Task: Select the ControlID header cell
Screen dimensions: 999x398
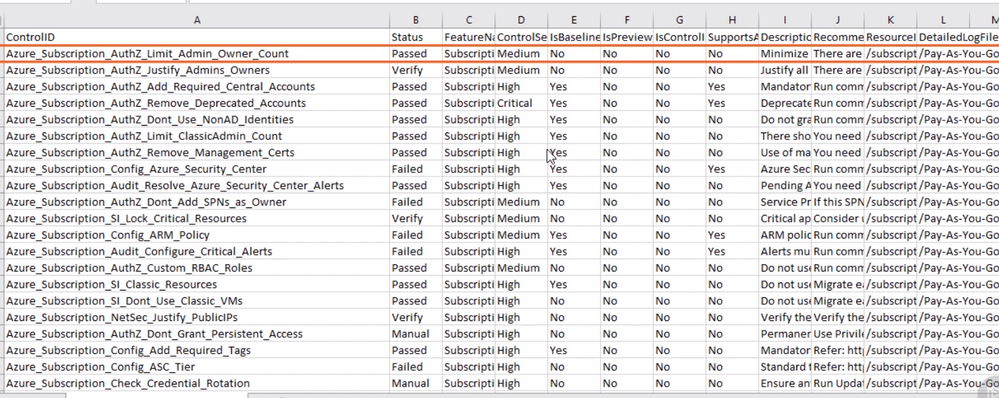Action: pos(197,38)
